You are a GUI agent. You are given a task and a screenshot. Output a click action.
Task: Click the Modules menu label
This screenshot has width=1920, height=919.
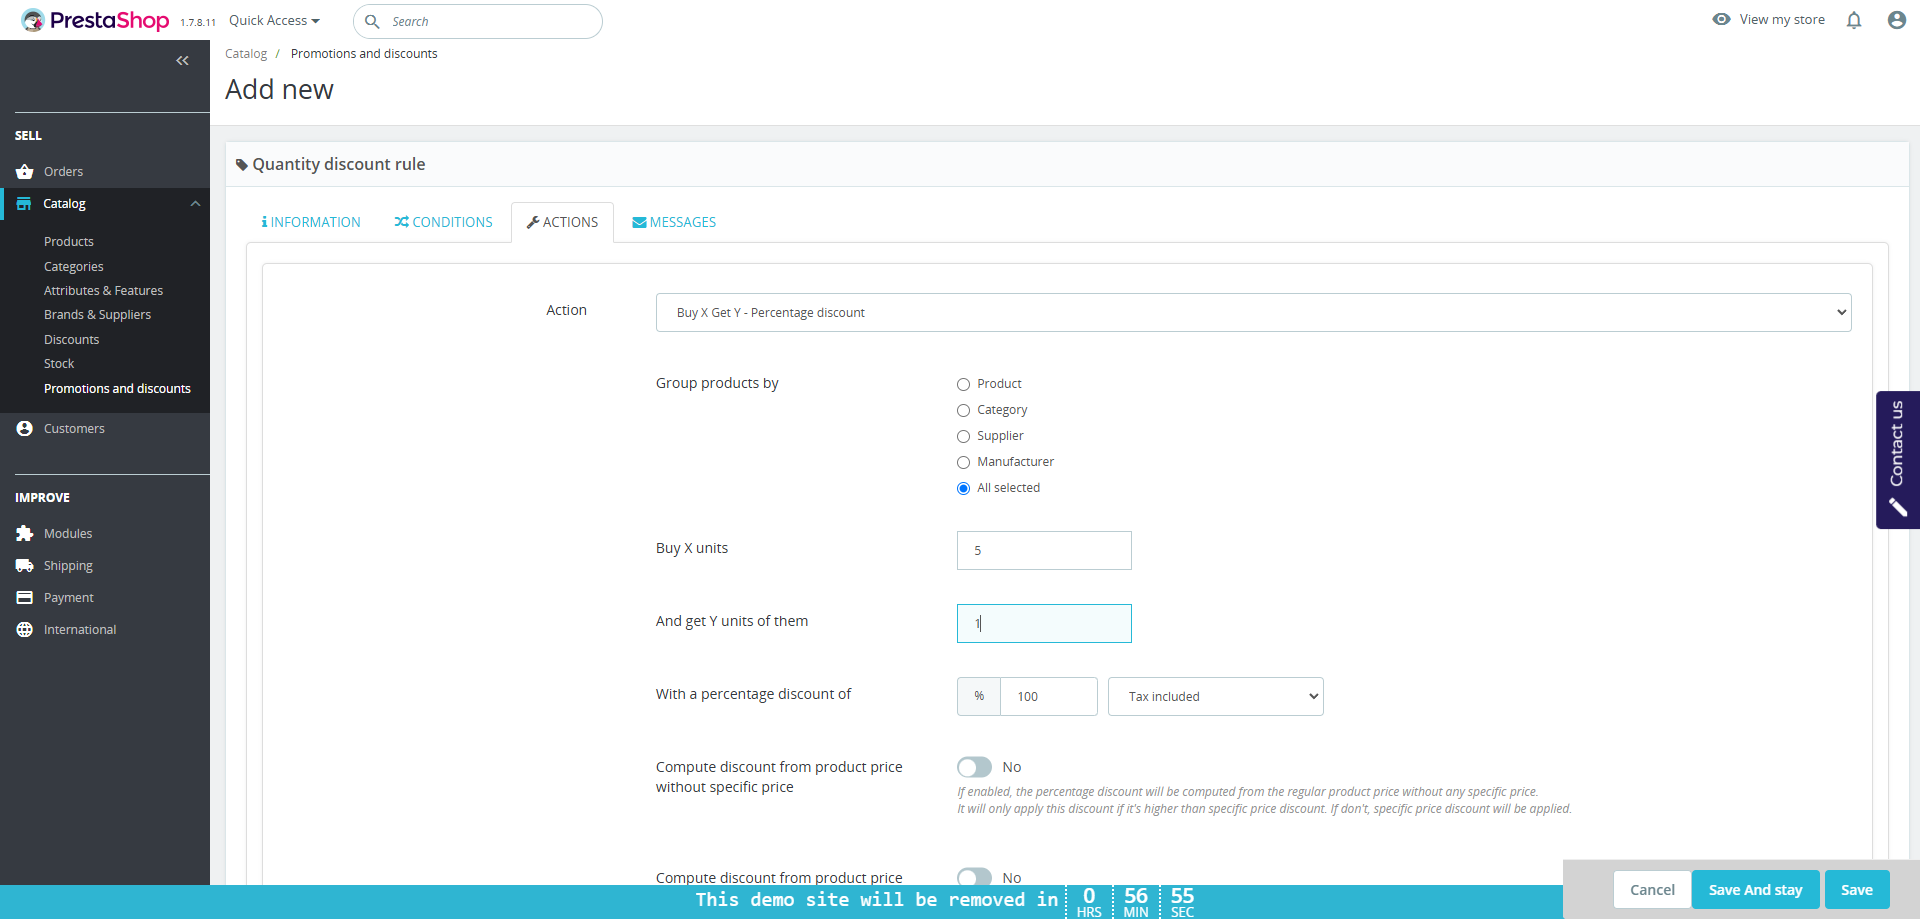tap(68, 534)
